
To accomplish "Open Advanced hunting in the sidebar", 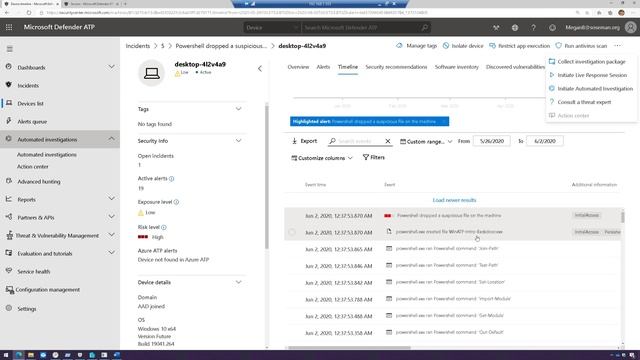I will pyautogui.click(x=38, y=181).
